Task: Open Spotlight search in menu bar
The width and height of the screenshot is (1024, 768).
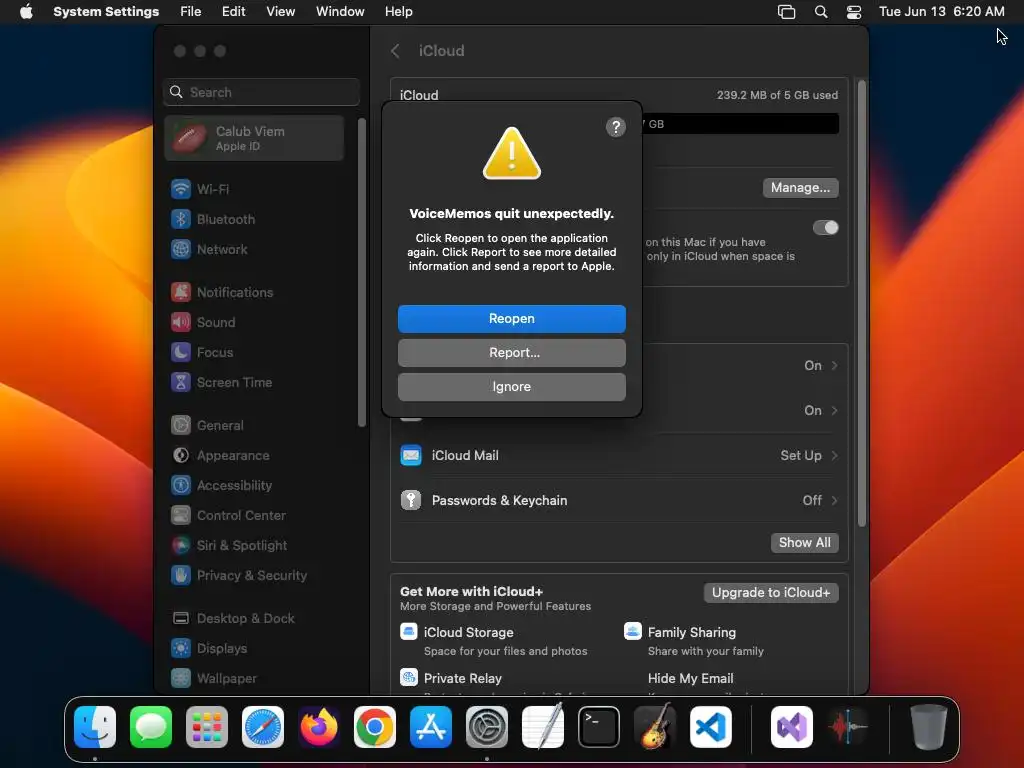Action: tap(821, 12)
